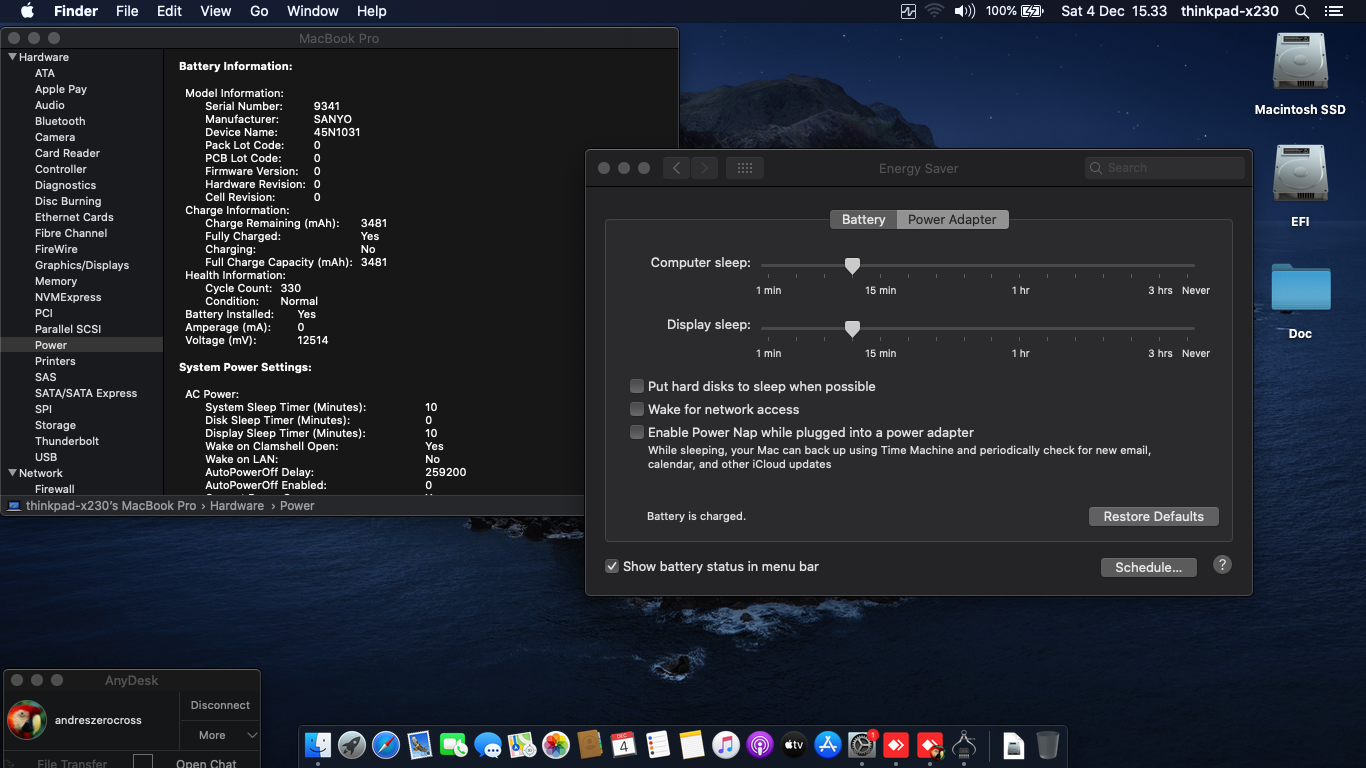Open Energy Saver help question mark
Viewport: 1366px width, 768px height.
click(1222, 564)
